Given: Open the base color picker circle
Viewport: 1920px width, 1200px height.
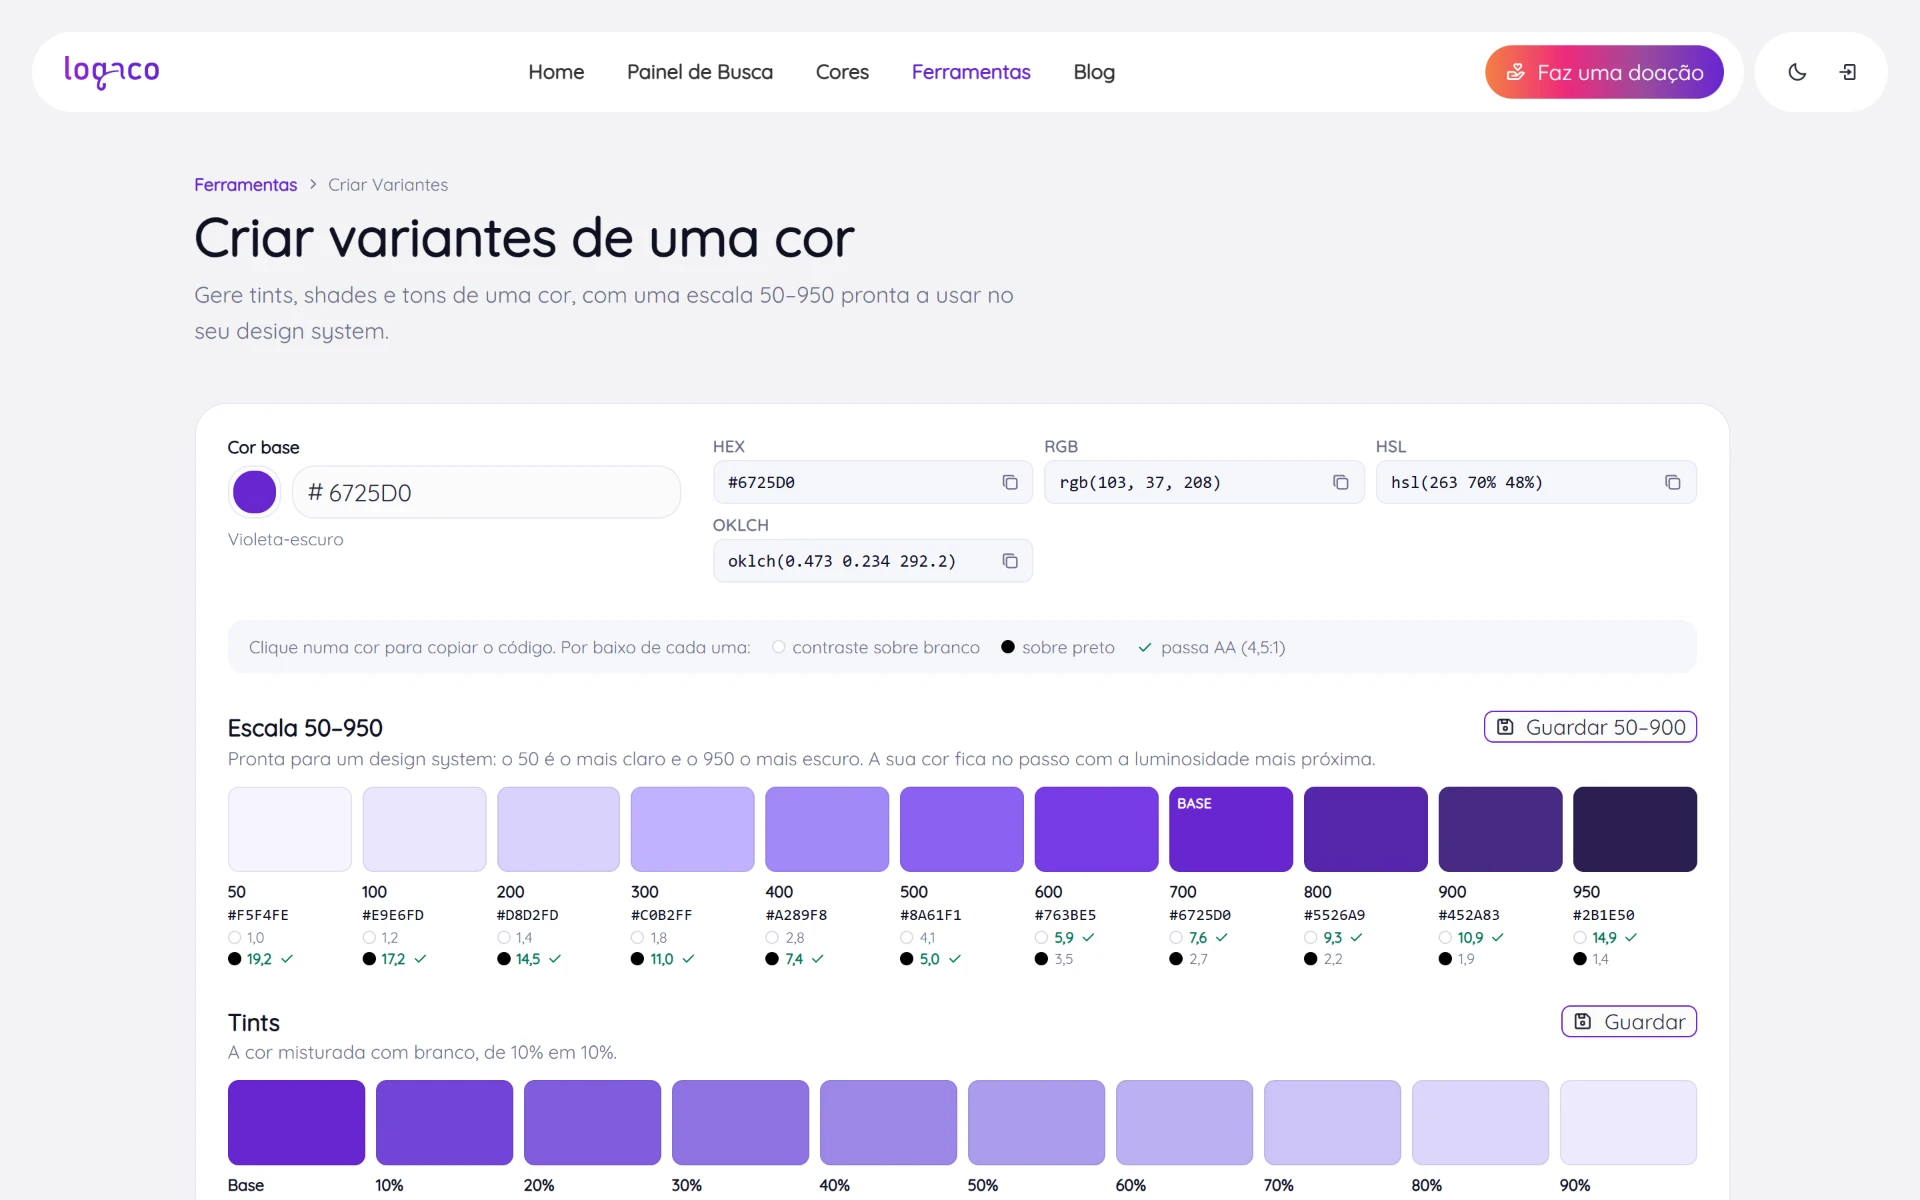Looking at the screenshot, I should tap(254, 492).
